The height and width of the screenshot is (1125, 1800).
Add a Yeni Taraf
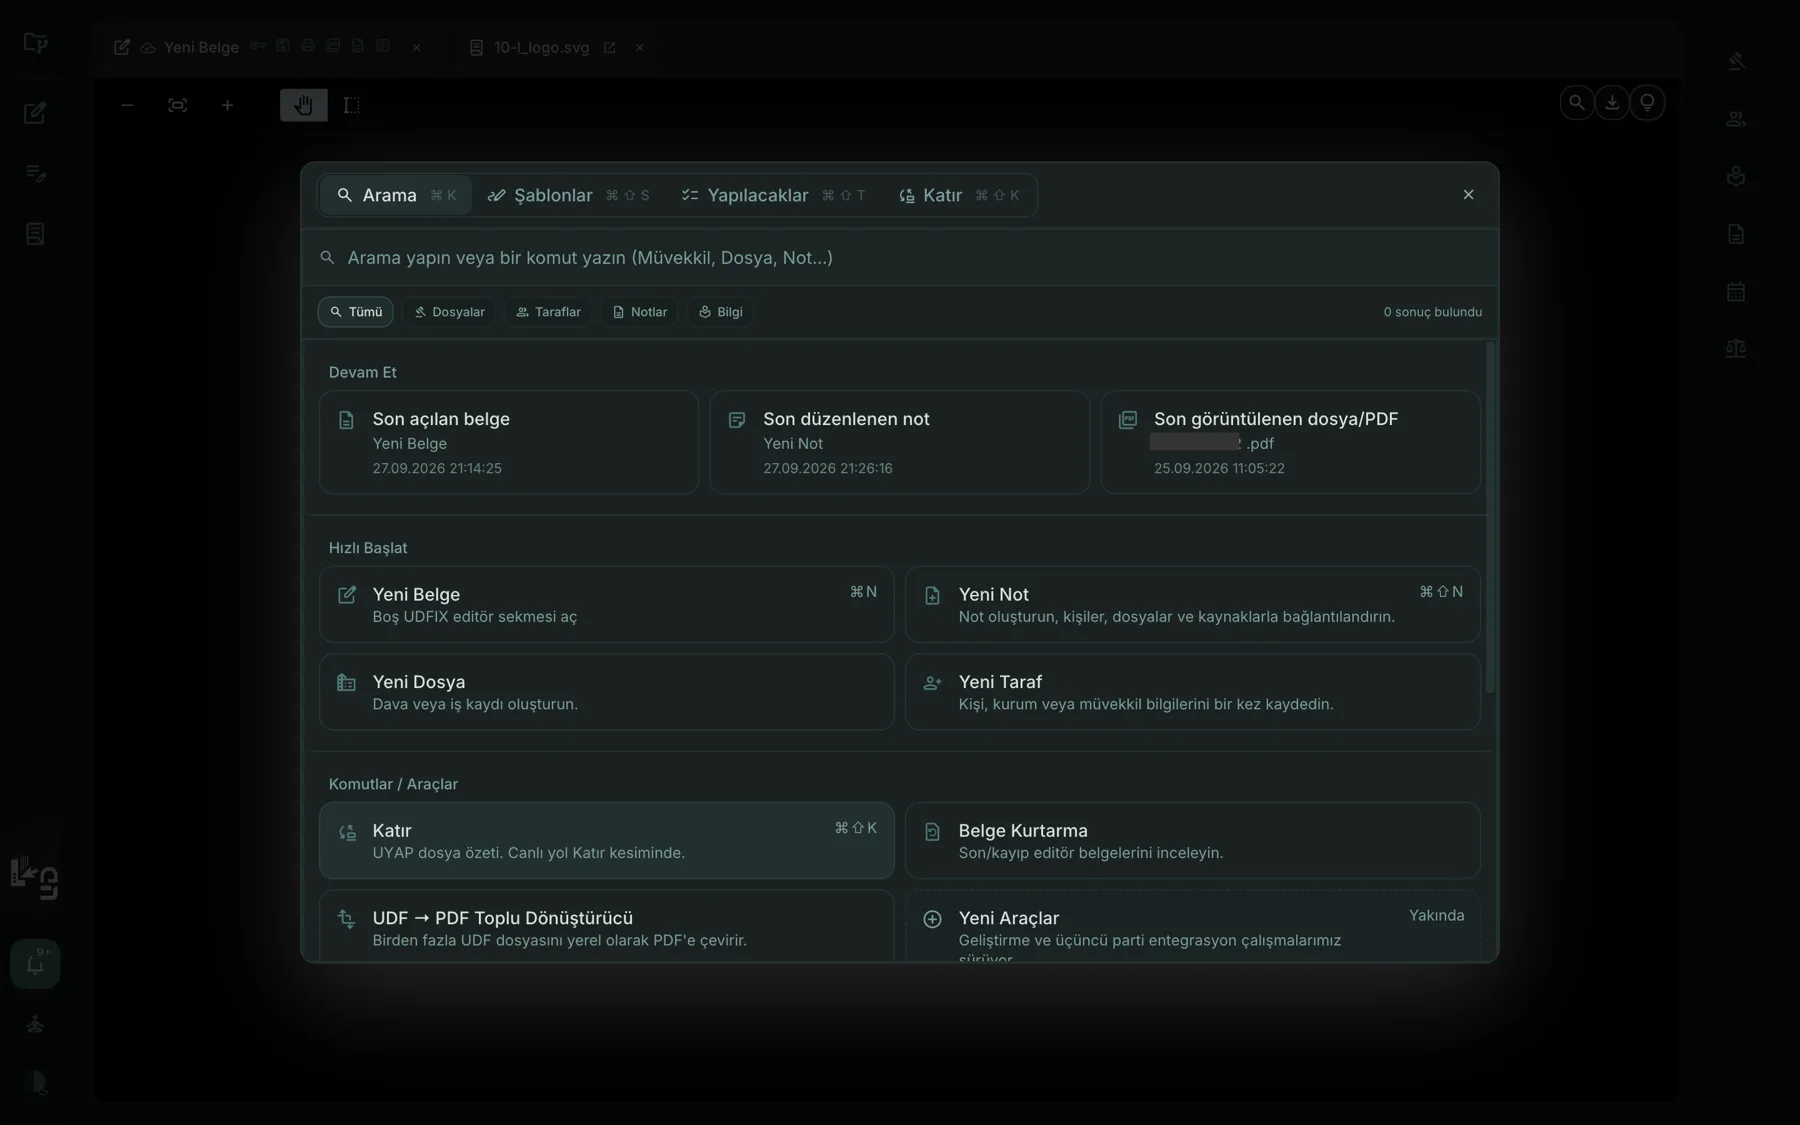click(1193, 692)
